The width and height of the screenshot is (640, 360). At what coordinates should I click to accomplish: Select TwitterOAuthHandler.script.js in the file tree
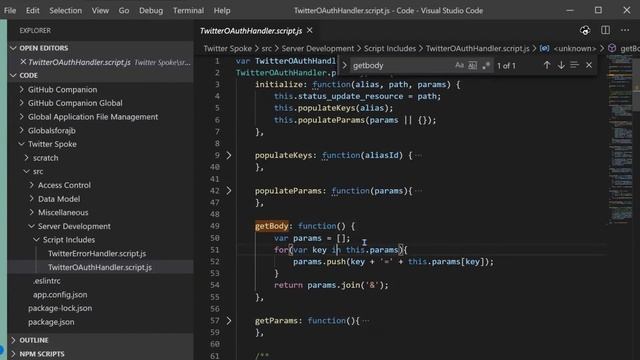[x=100, y=267]
